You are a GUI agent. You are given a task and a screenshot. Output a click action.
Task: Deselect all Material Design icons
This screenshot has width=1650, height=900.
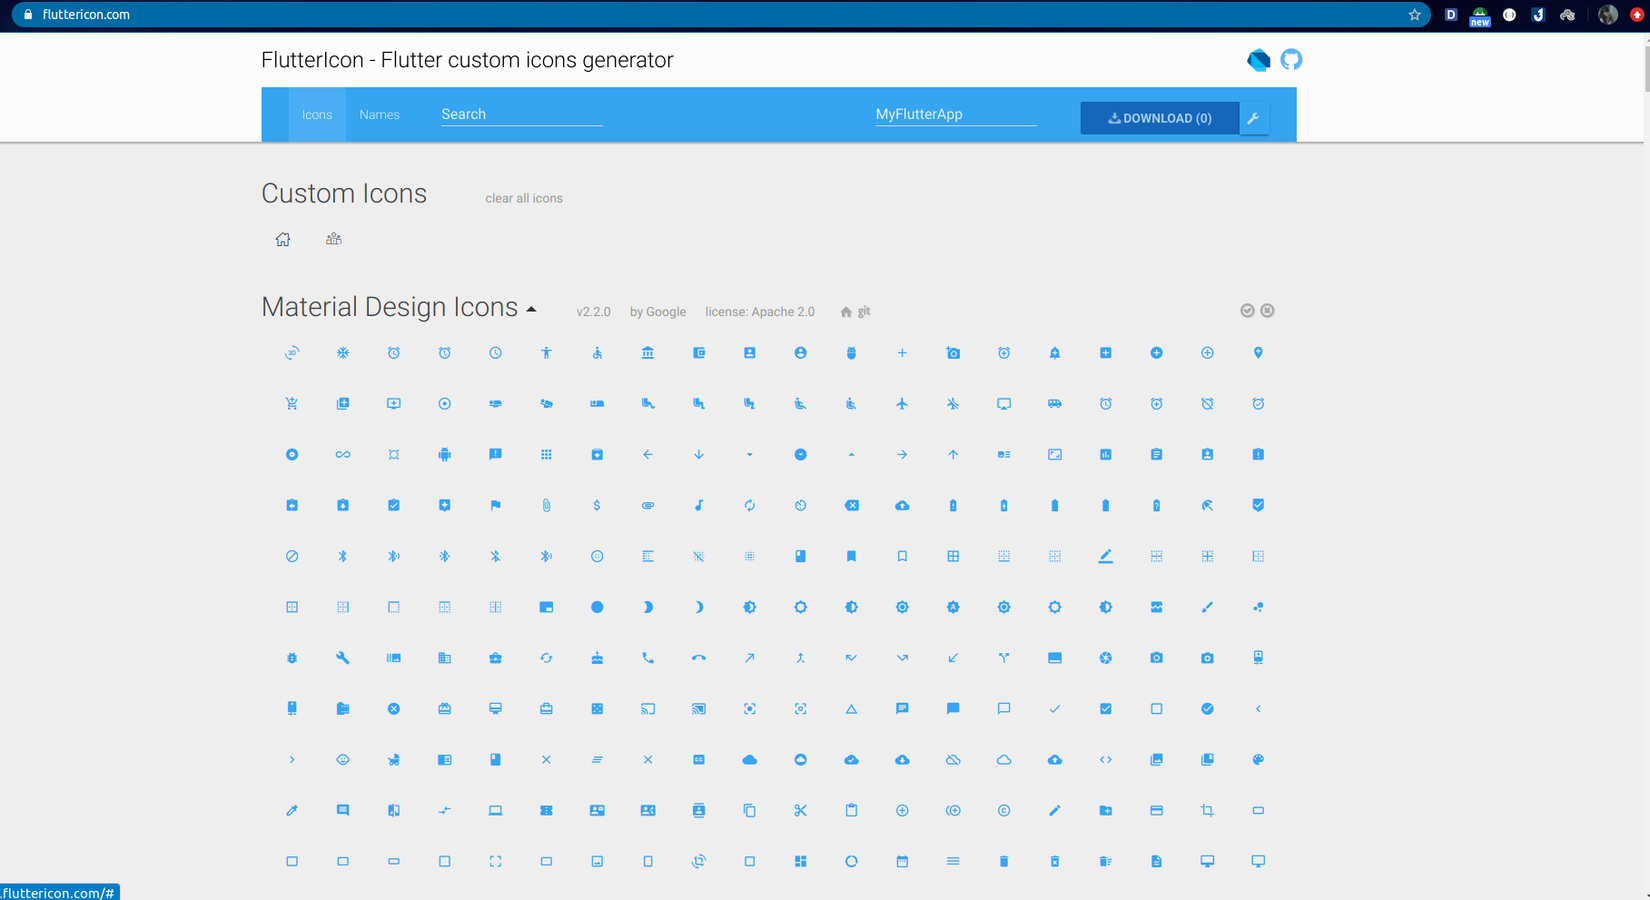click(1267, 311)
